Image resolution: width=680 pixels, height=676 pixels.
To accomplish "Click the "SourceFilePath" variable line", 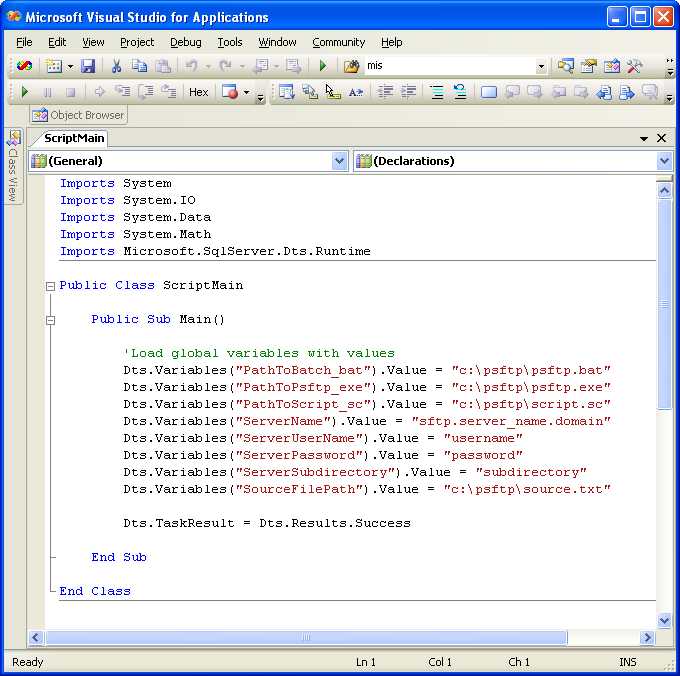I will click(367, 489).
